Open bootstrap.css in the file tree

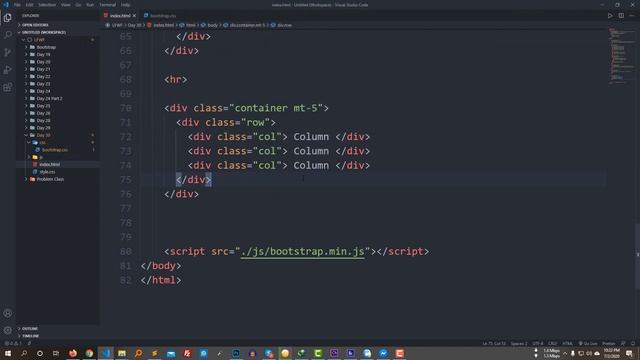point(57,150)
